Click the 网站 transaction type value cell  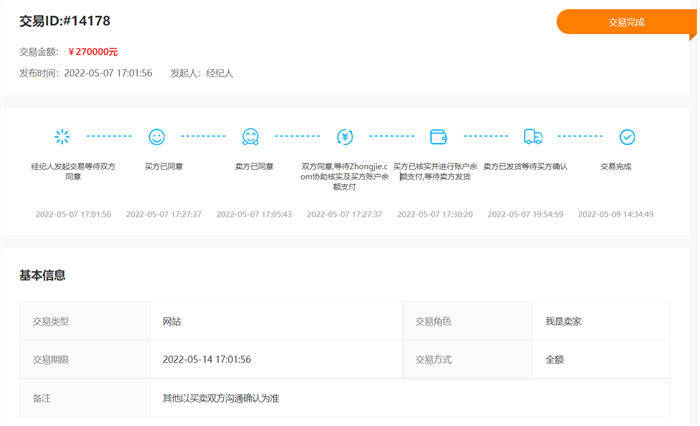coord(172,321)
